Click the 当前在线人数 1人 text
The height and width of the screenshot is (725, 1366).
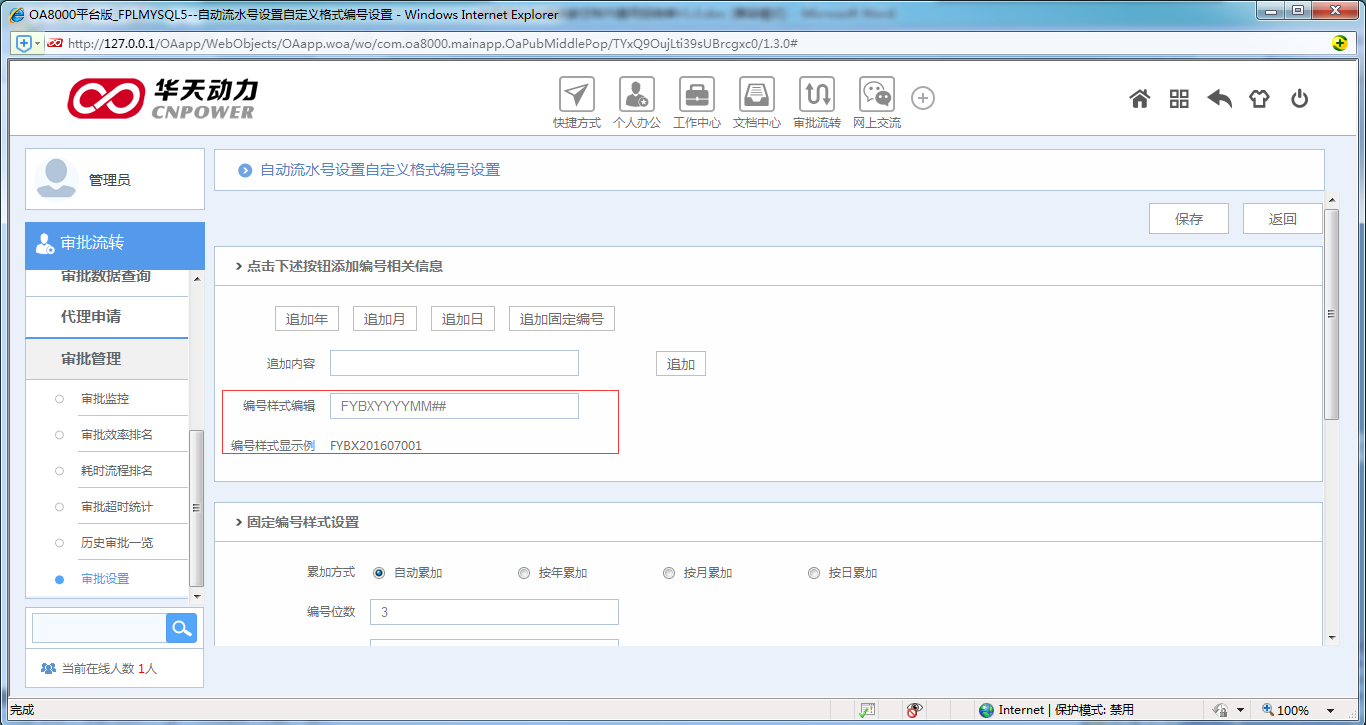click(109, 668)
